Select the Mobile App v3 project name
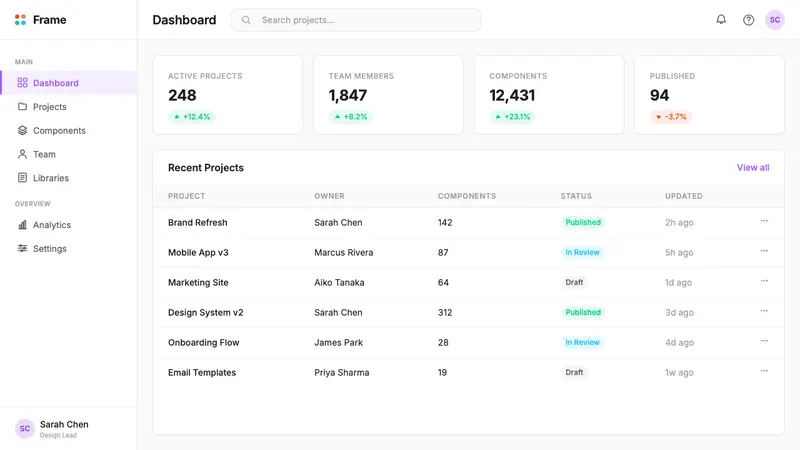 (x=198, y=253)
